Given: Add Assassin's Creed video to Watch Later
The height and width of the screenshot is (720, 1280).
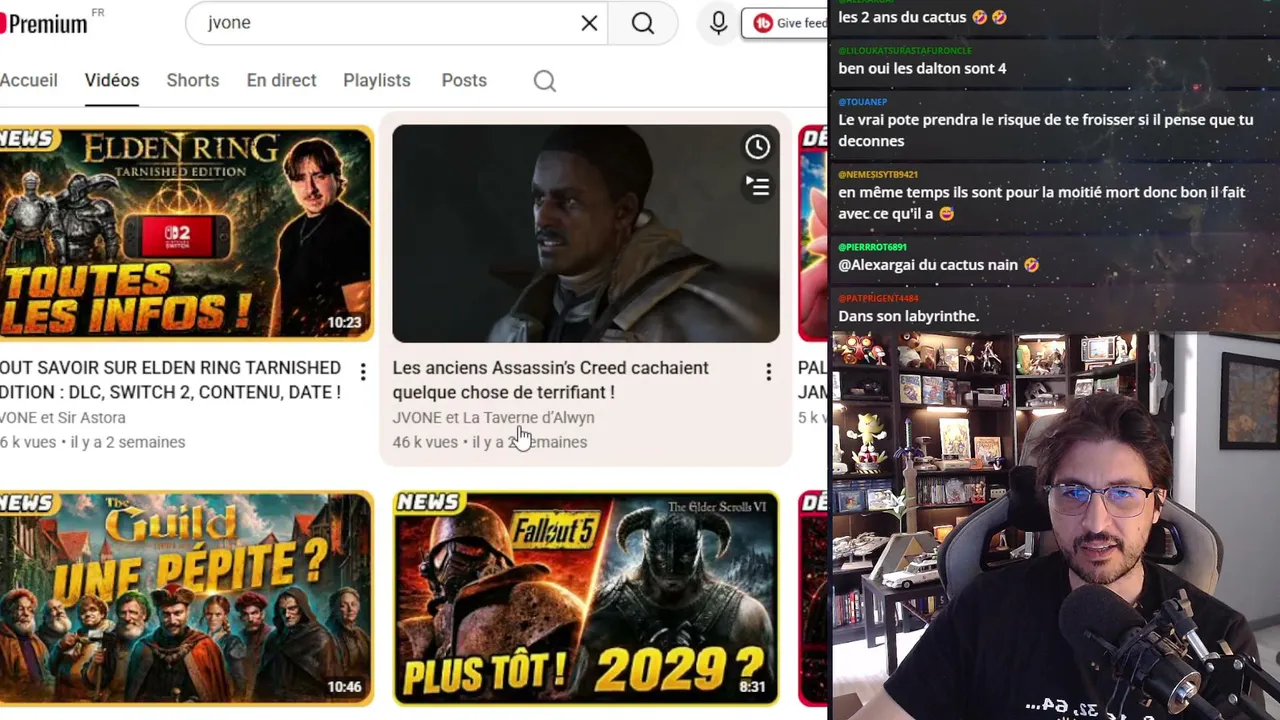Looking at the screenshot, I should 757,147.
